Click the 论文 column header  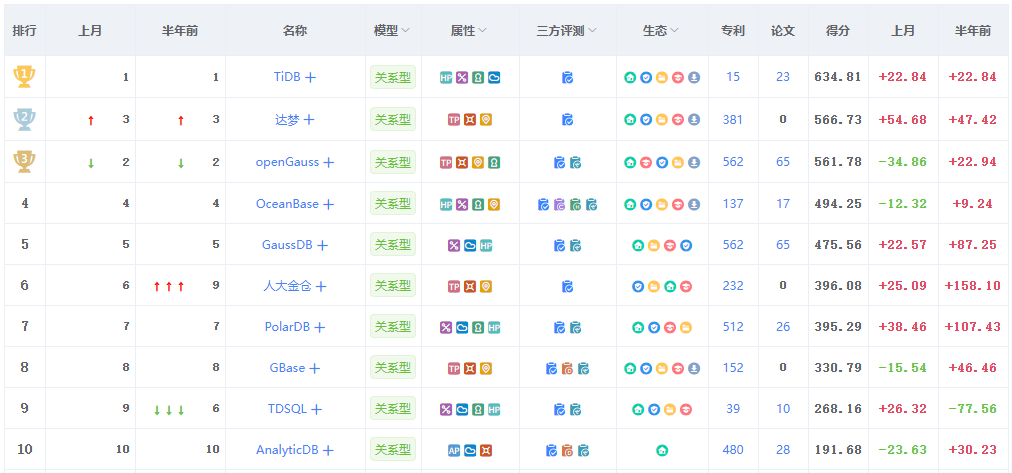tap(783, 30)
